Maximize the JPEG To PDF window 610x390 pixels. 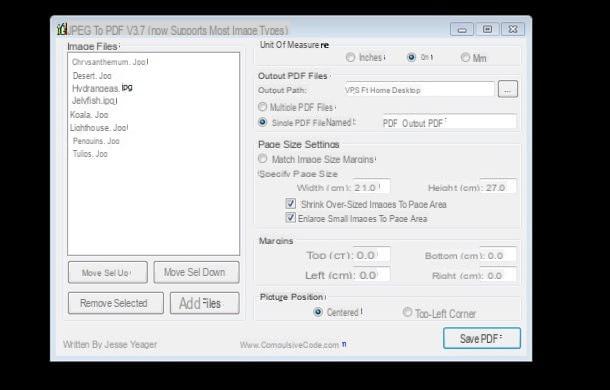click(x=487, y=29)
